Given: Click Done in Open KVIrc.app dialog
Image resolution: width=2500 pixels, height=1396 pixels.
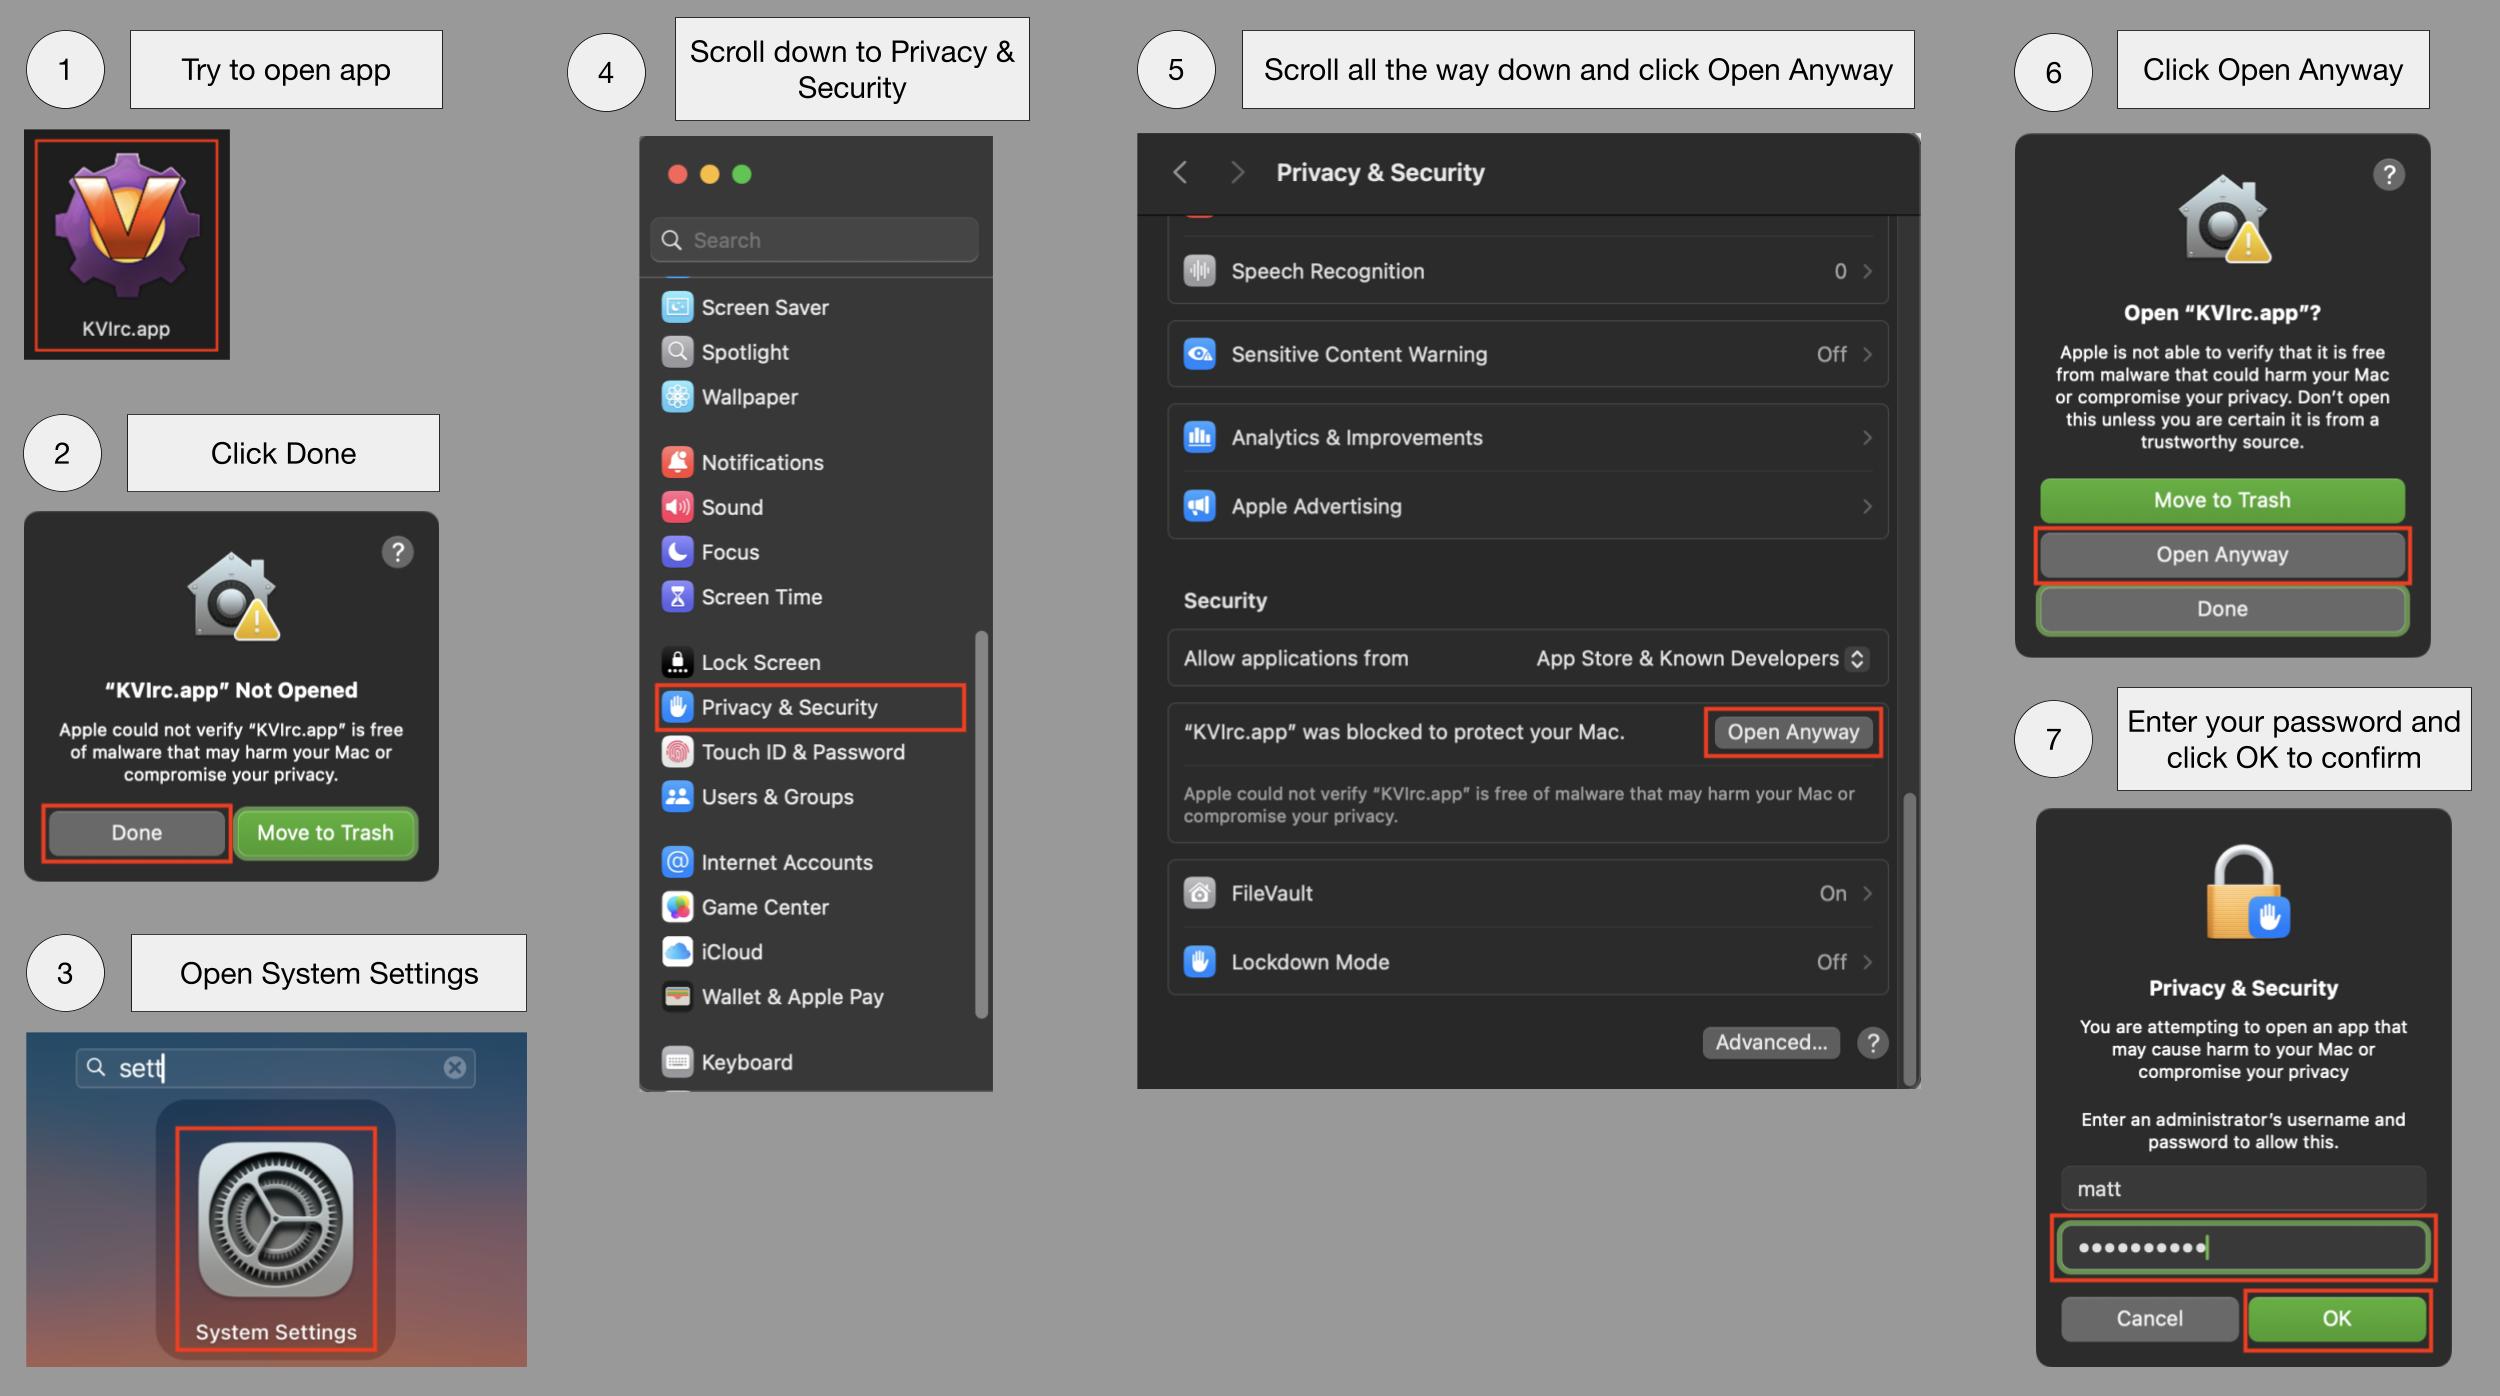Looking at the screenshot, I should (2222, 609).
